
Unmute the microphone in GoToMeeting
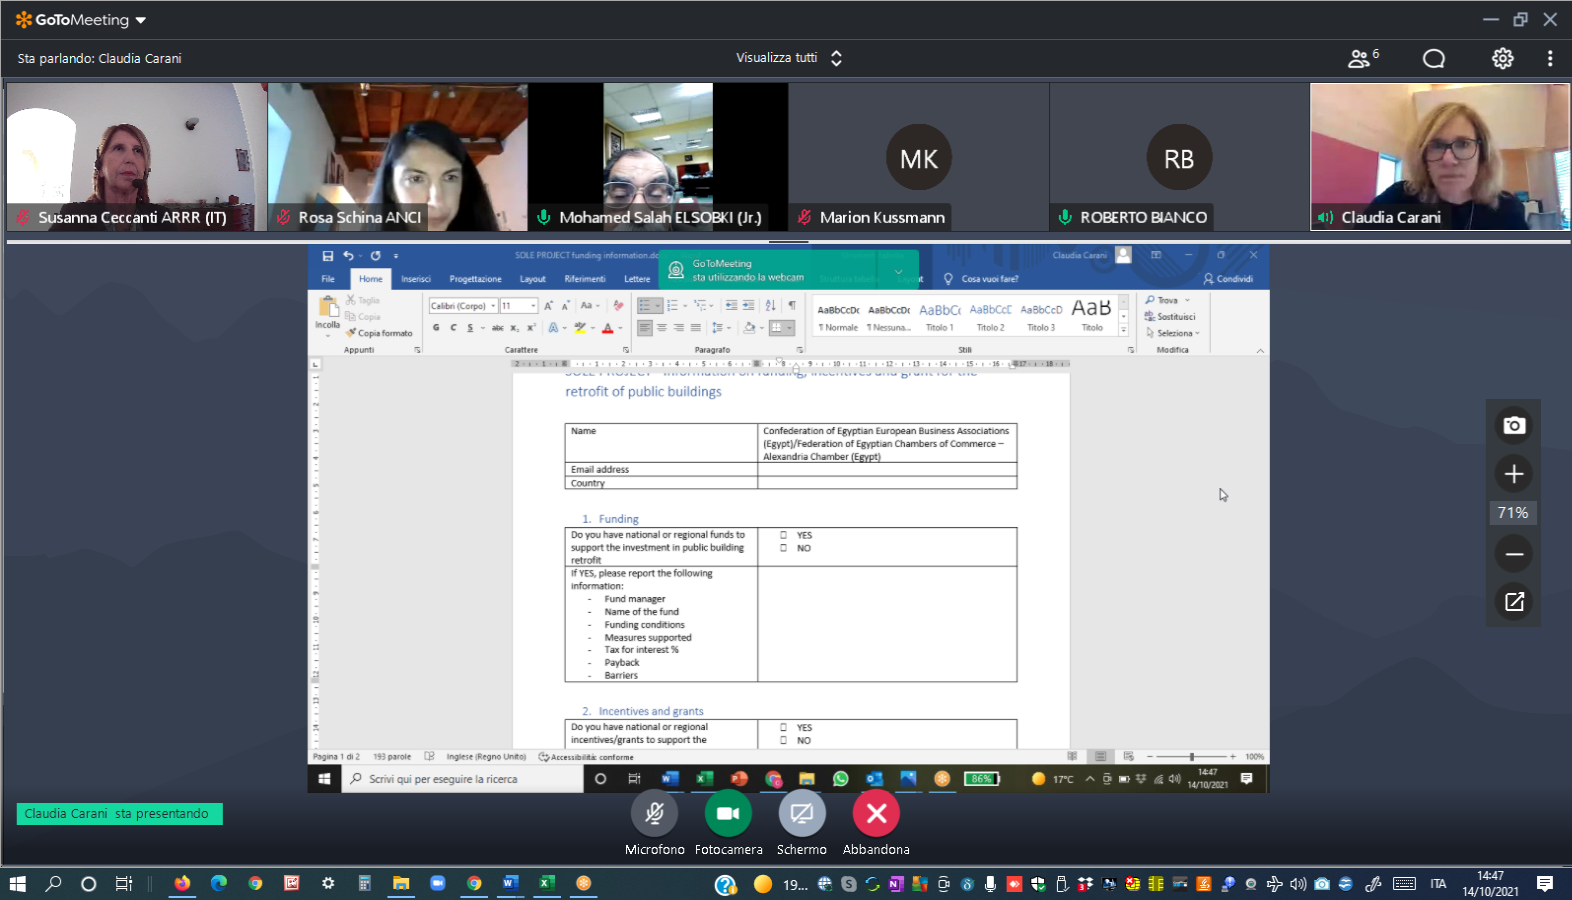654,814
